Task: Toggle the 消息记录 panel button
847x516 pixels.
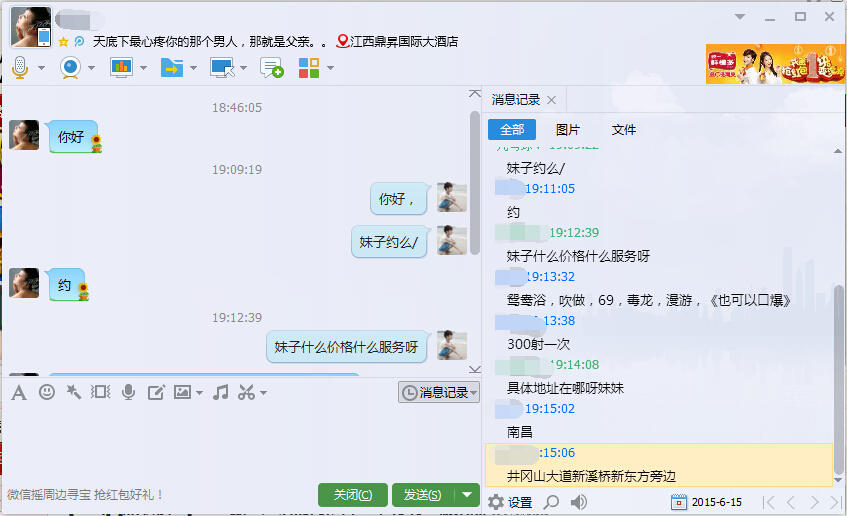Action: (439, 393)
